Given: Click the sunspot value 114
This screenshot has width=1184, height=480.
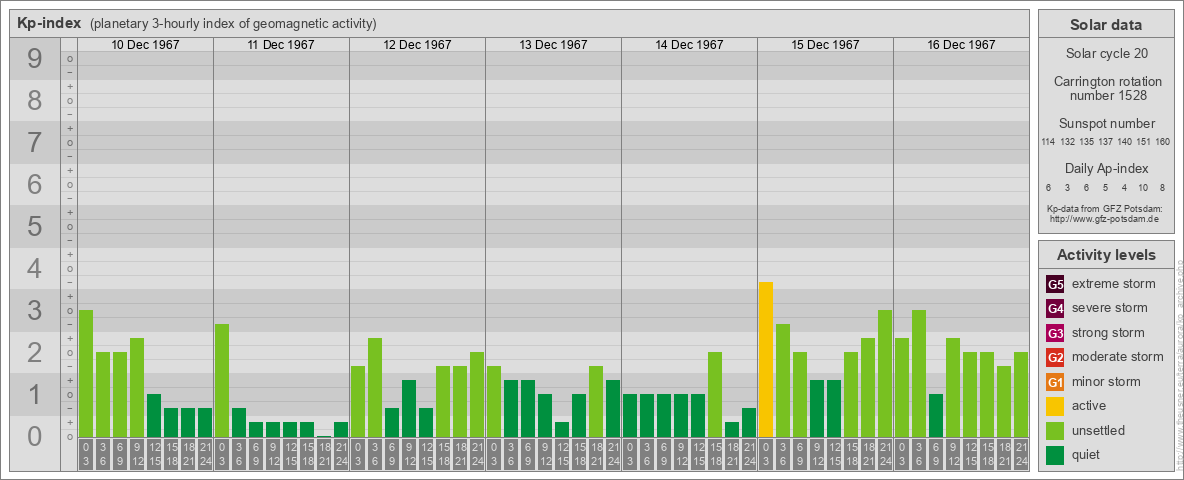Looking at the screenshot, I should click(x=1047, y=142).
